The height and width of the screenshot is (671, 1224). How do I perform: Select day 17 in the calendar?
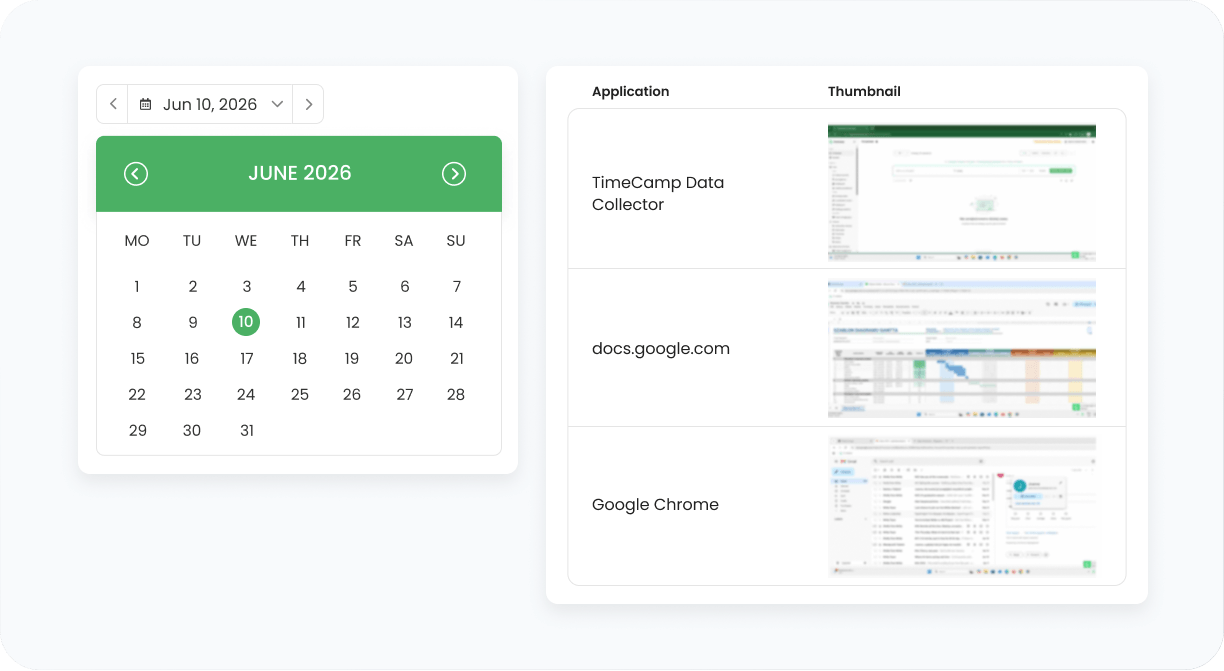point(247,359)
